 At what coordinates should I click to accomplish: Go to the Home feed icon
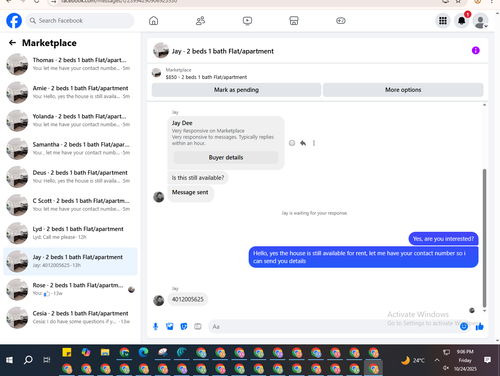click(x=153, y=21)
